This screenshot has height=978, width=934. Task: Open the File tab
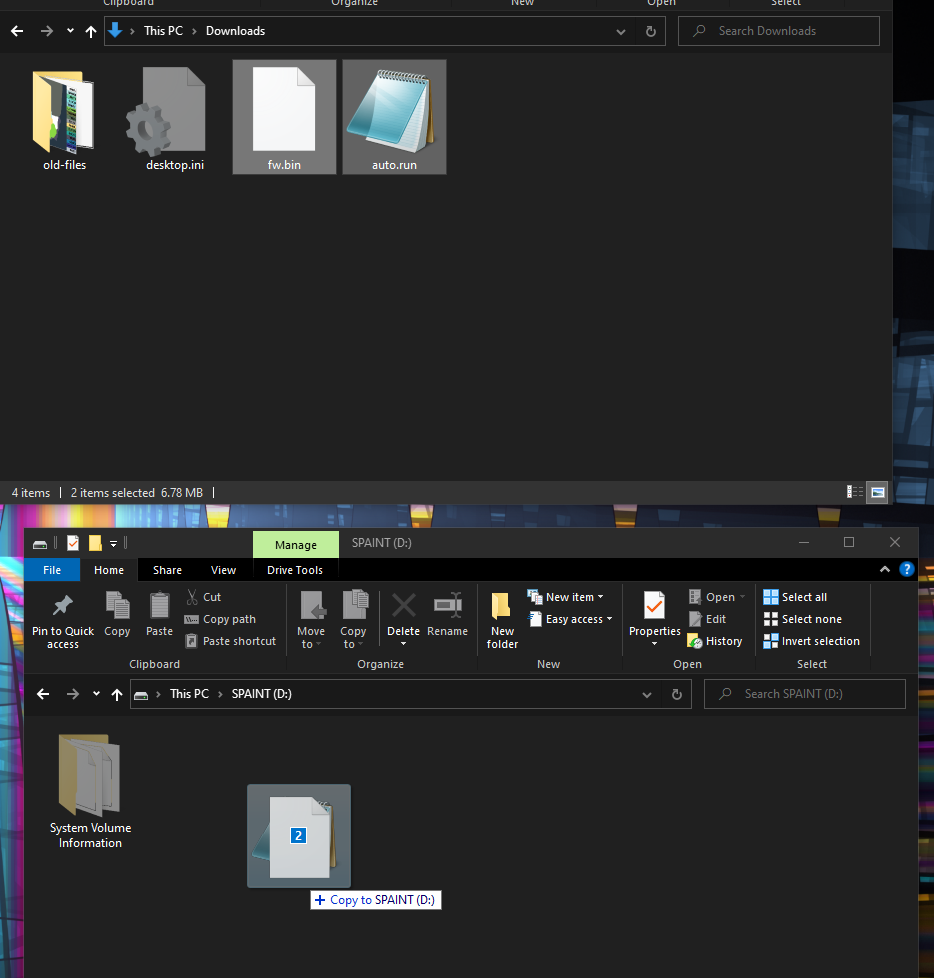52,570
